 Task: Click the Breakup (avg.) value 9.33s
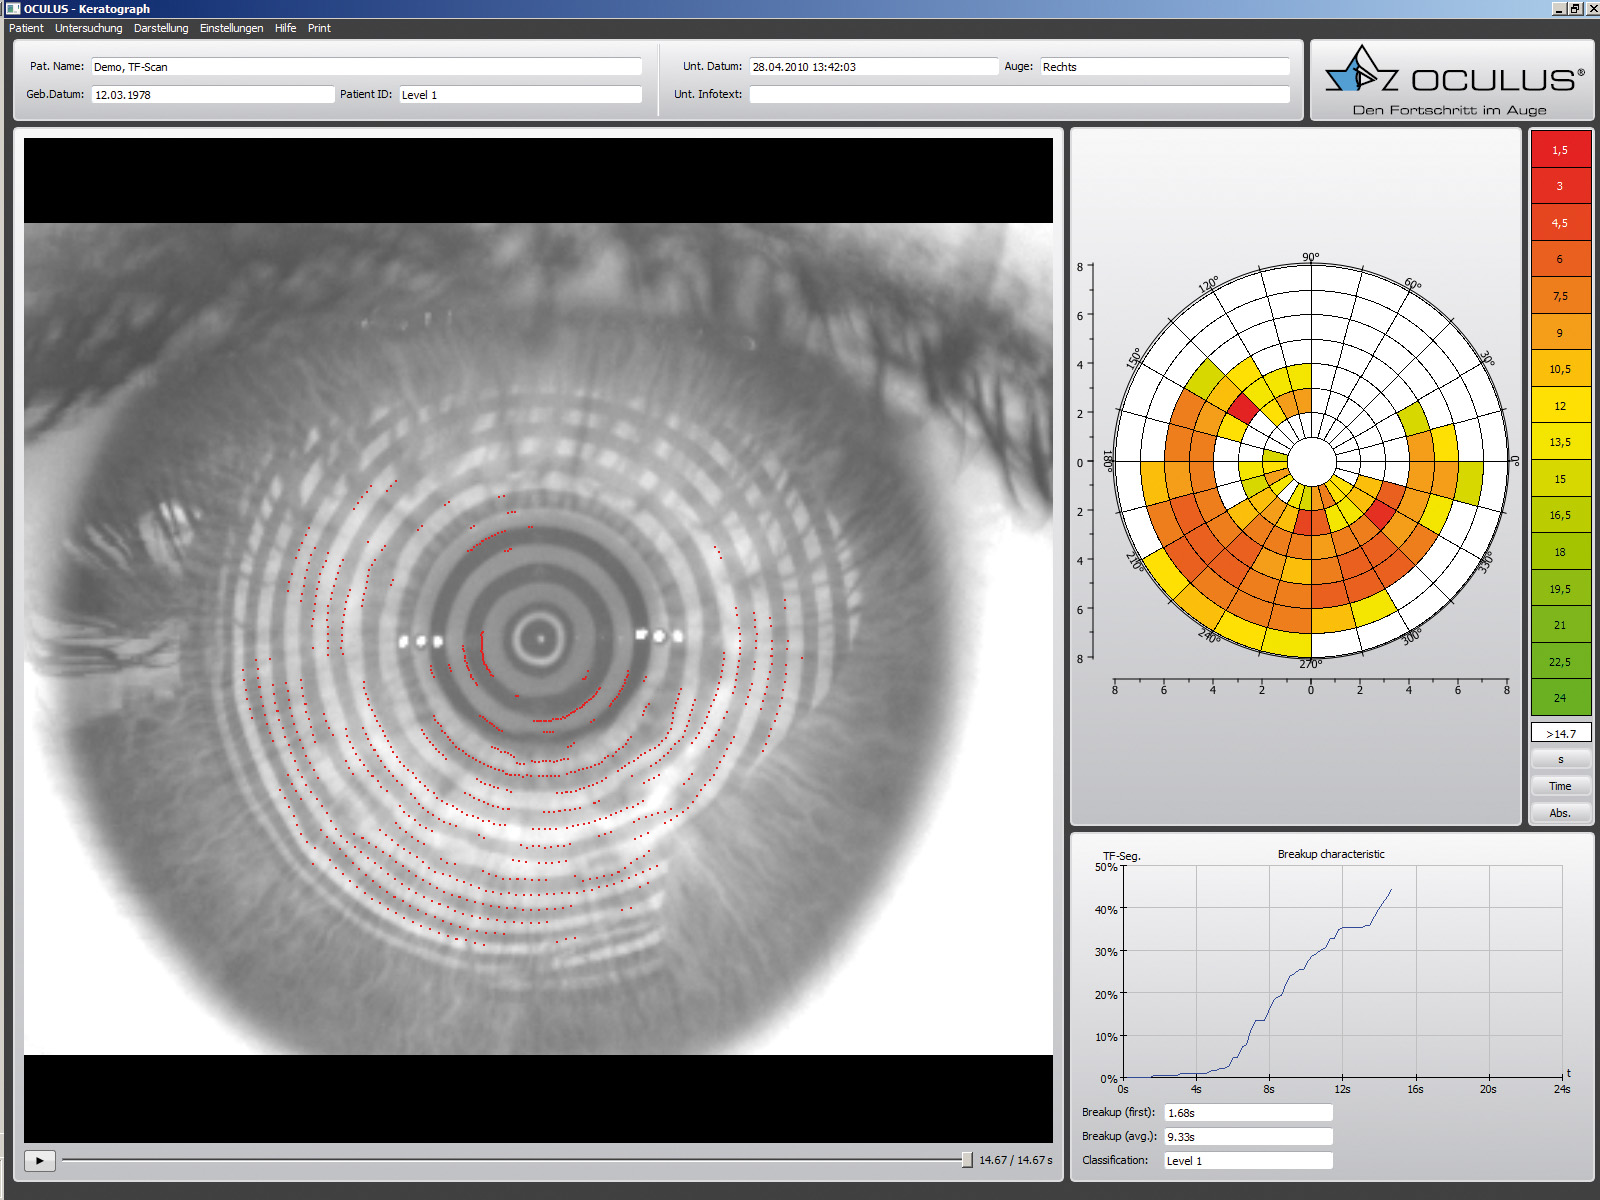point(1248,1137)
